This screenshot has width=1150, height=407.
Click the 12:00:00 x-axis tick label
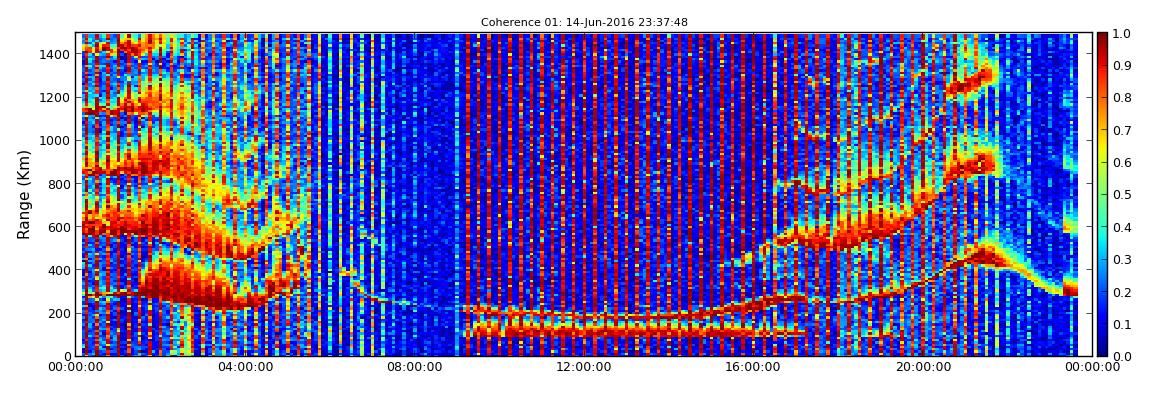tap(584, 367)
